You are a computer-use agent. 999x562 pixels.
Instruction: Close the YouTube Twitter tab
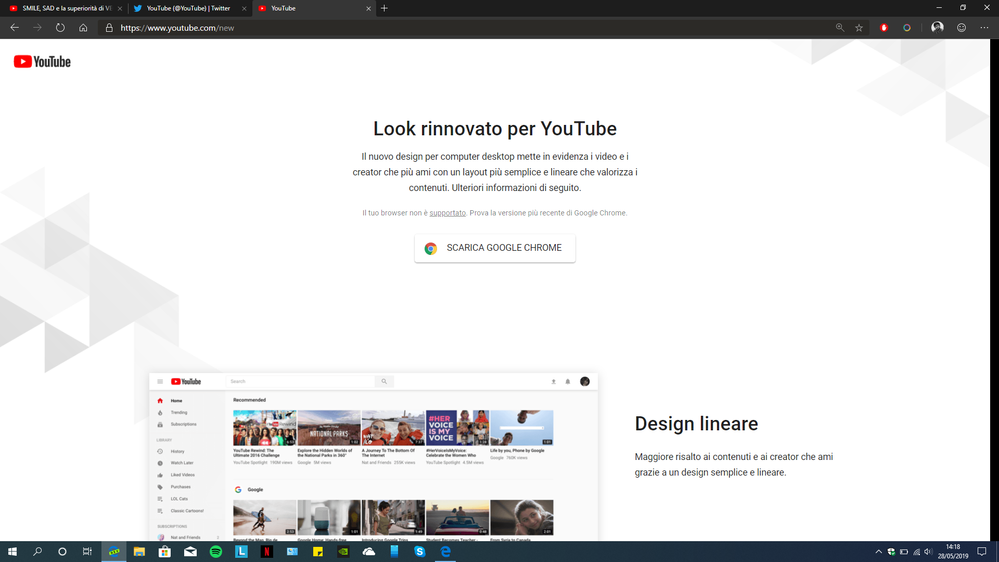(244, 8)
